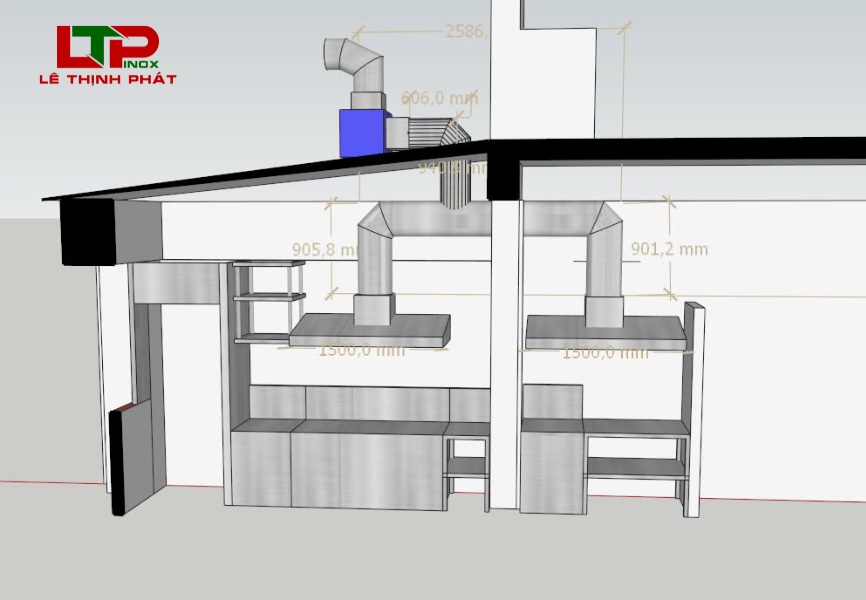Click the Lê Thịnh Phát brand text
866x600 pixels.
[x=107, y=79]
